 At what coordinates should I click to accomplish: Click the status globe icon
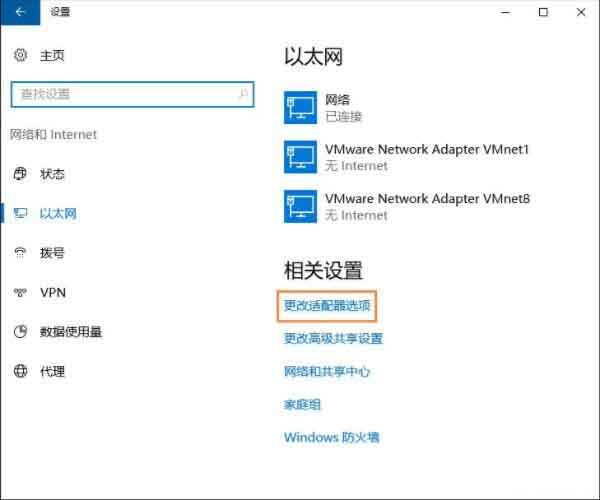point(20,174)
